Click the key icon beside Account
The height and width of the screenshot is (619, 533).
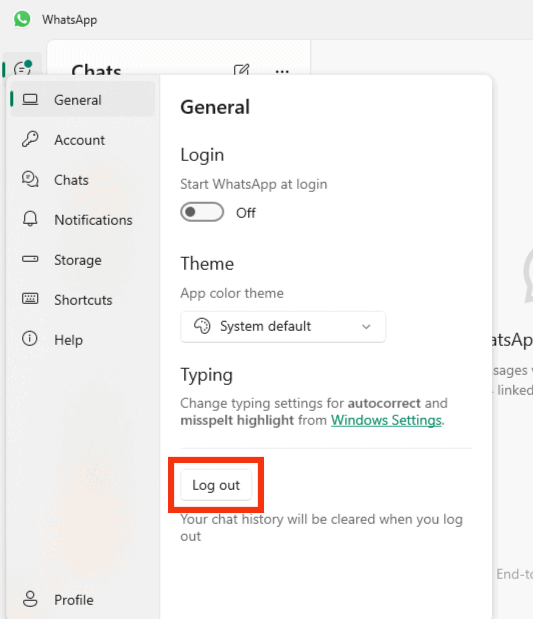click(x=30, y=139)
